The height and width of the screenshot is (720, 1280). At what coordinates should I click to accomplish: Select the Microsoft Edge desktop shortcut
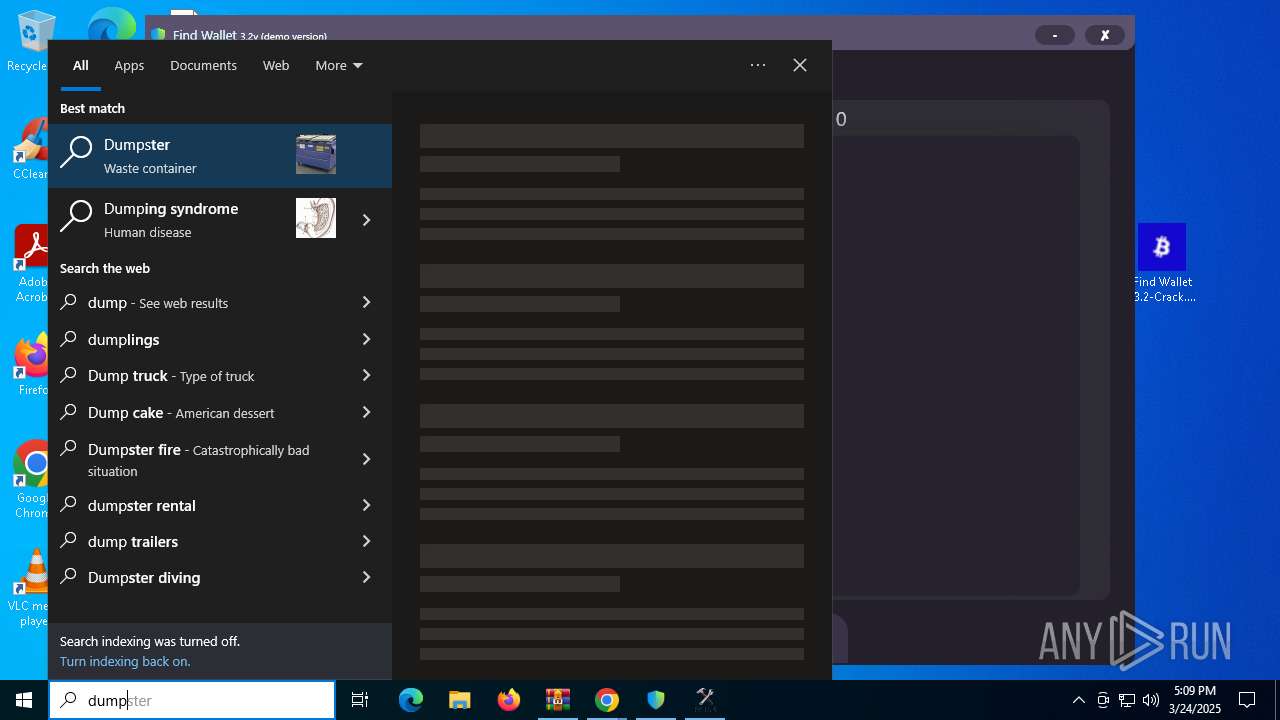pyautogui.click(x=111, y=26)
